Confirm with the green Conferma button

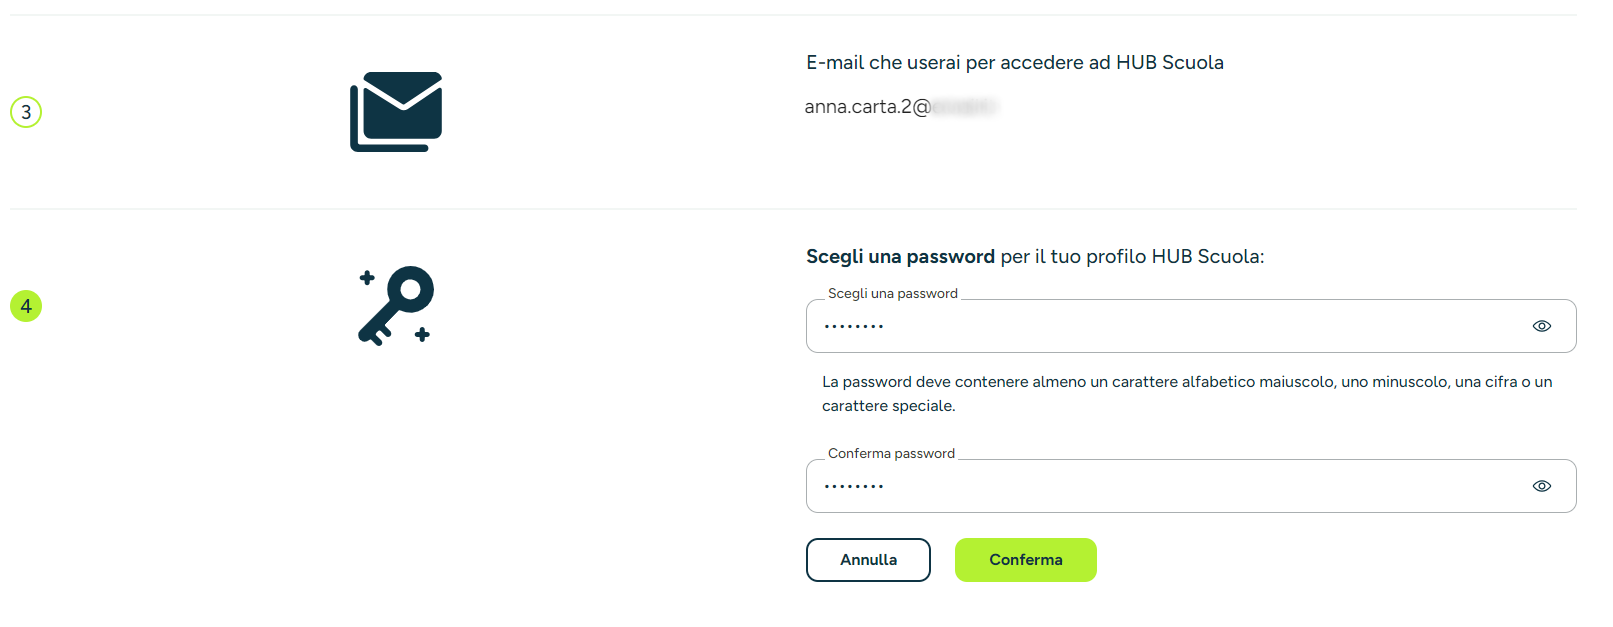click(x=1026, y=560)
